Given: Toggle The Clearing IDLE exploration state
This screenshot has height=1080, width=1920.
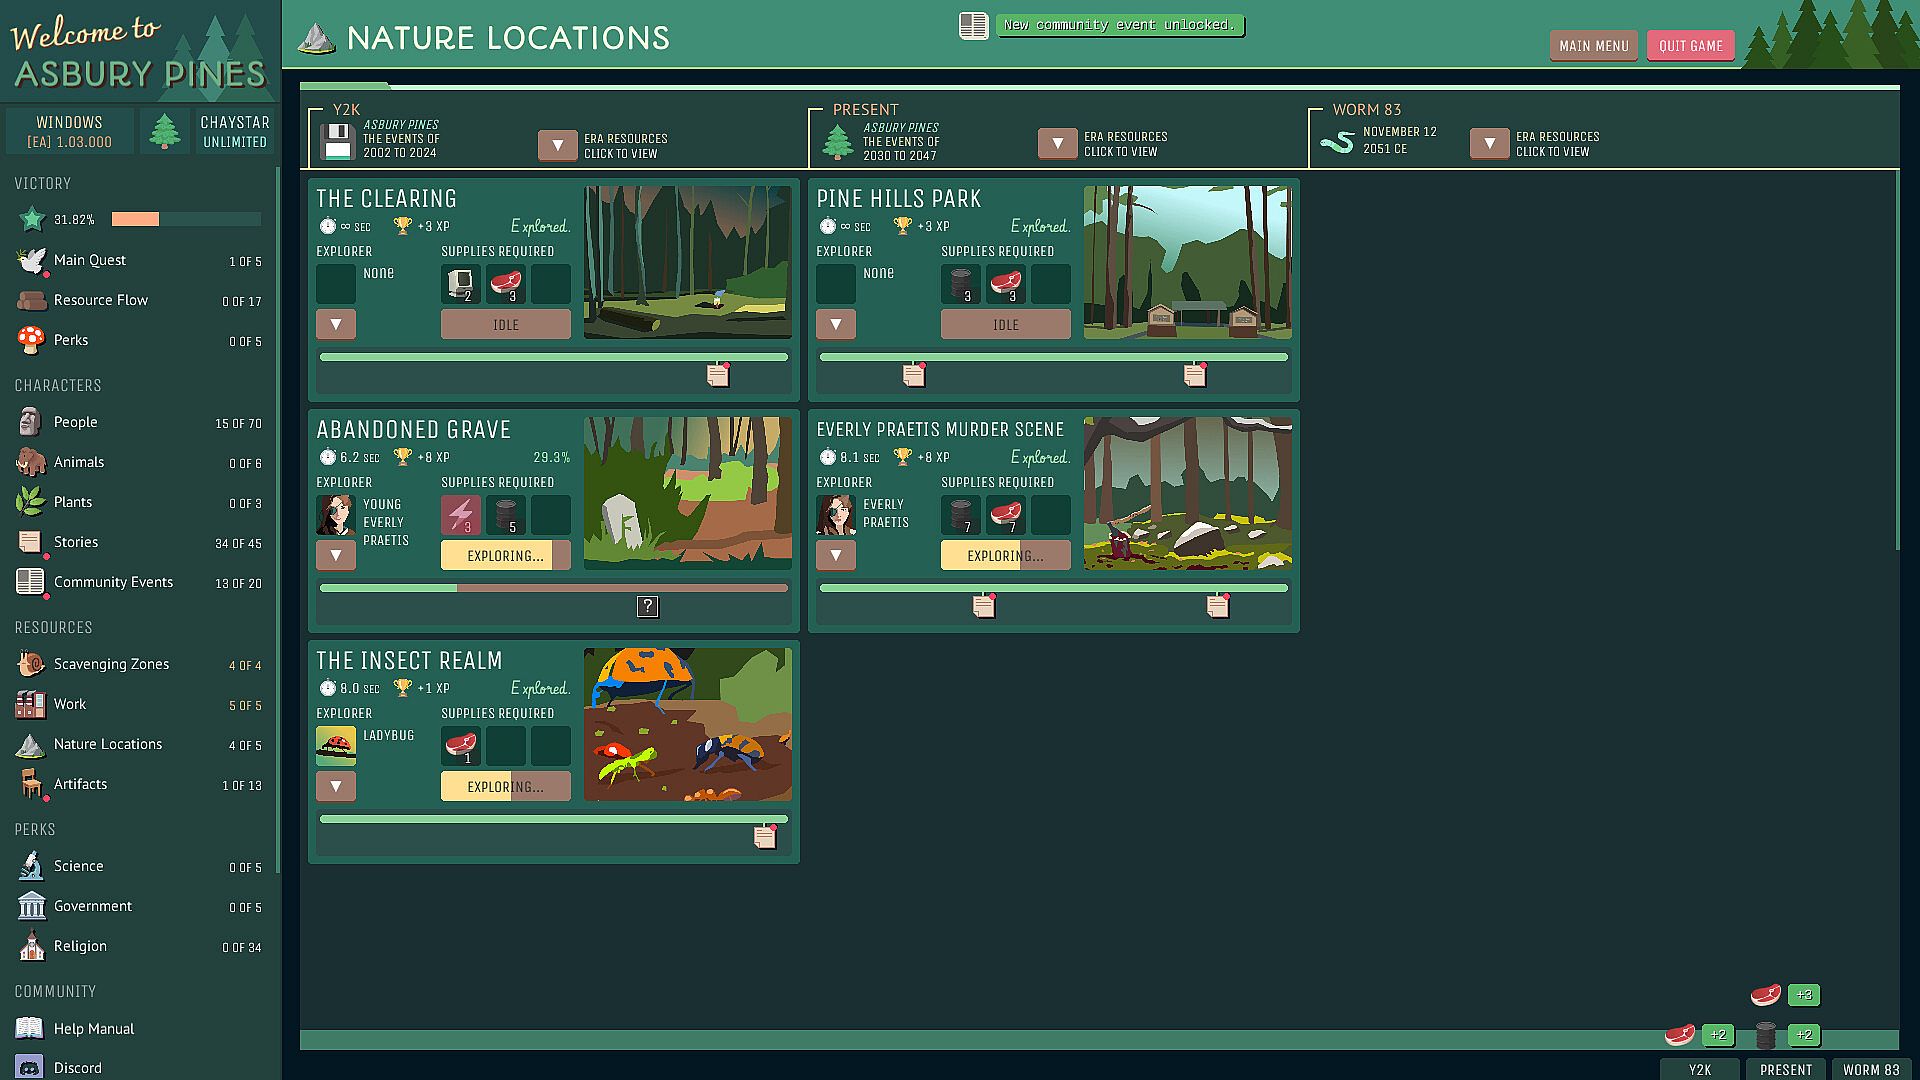Looking at the screenshot, I should [x=505, y=324].
